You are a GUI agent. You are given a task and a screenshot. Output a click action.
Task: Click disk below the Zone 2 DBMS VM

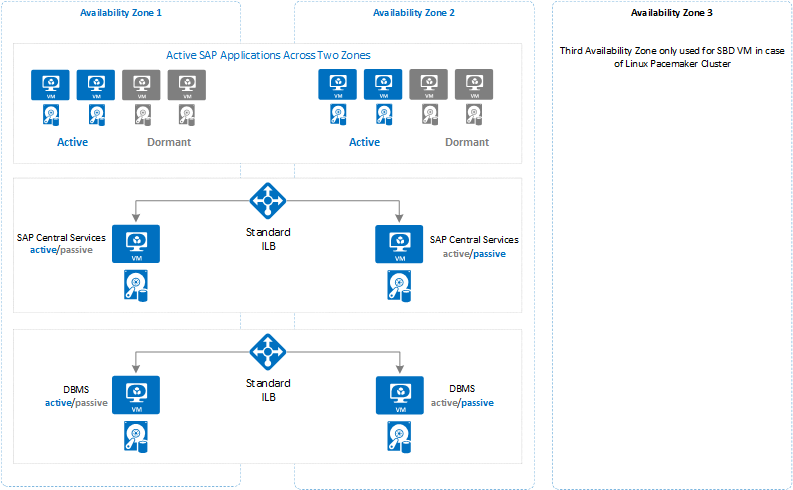coord(399,437)
